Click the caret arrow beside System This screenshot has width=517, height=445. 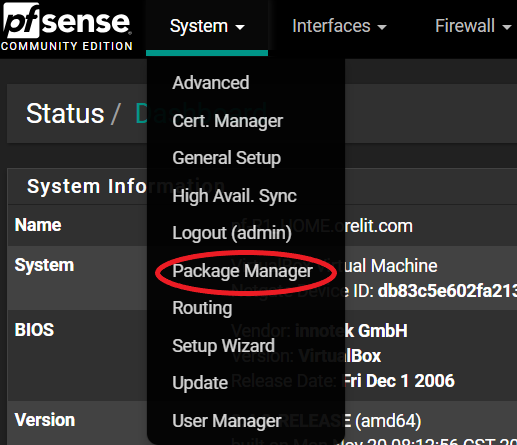[x=240, y=27]
